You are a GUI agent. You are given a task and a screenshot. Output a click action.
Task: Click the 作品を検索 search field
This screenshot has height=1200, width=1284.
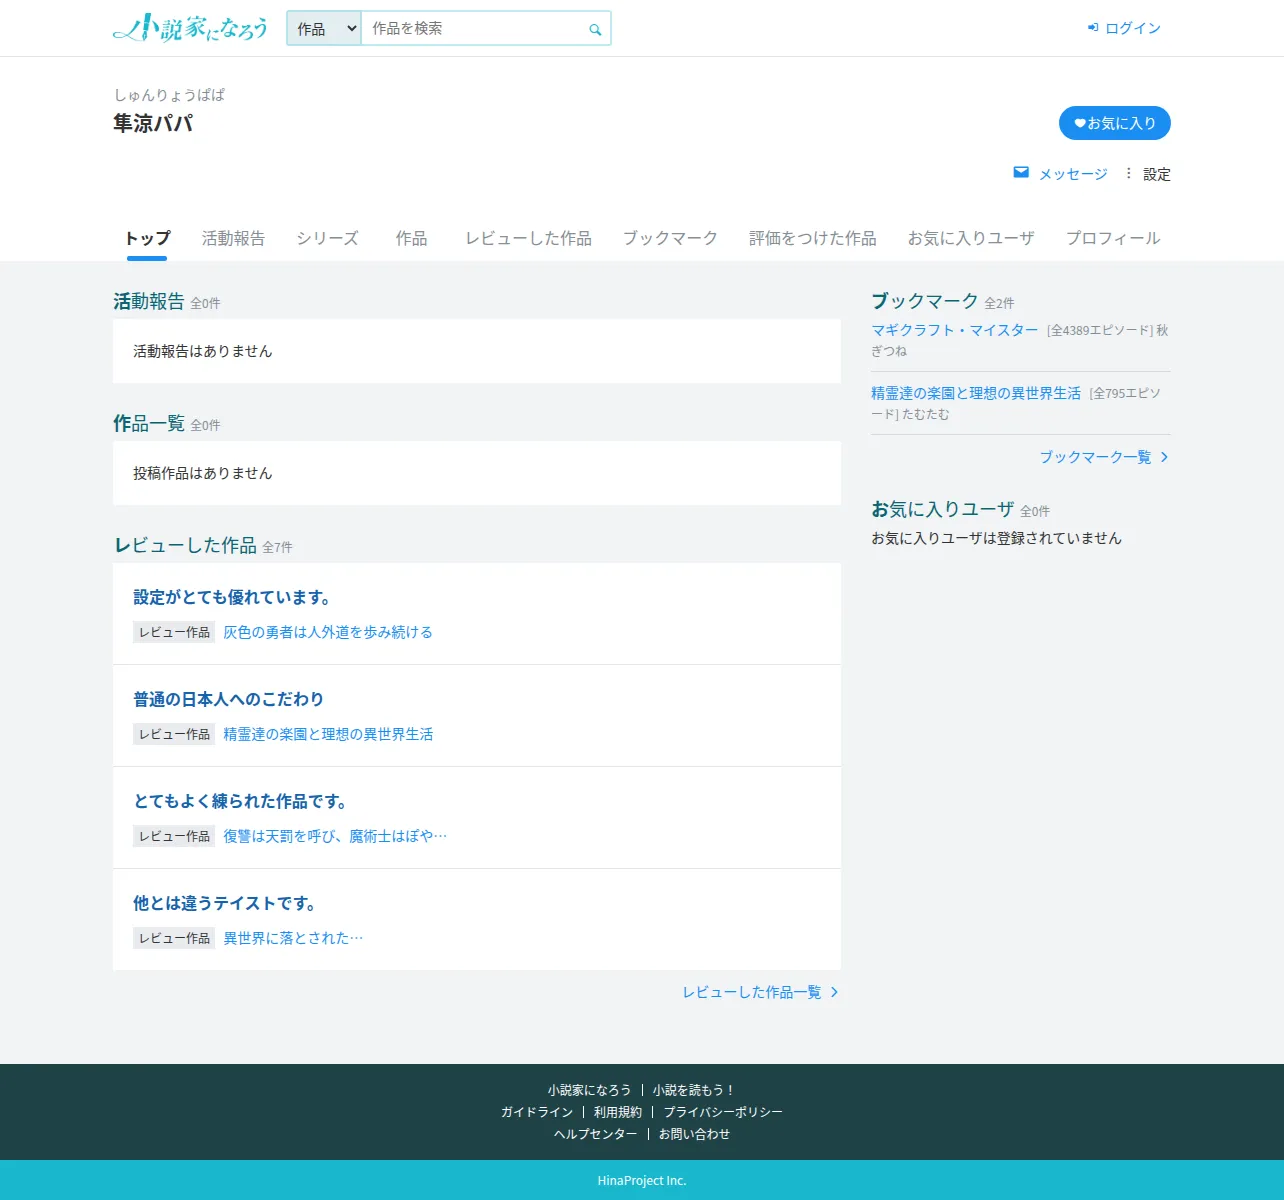tap(474, 29)
